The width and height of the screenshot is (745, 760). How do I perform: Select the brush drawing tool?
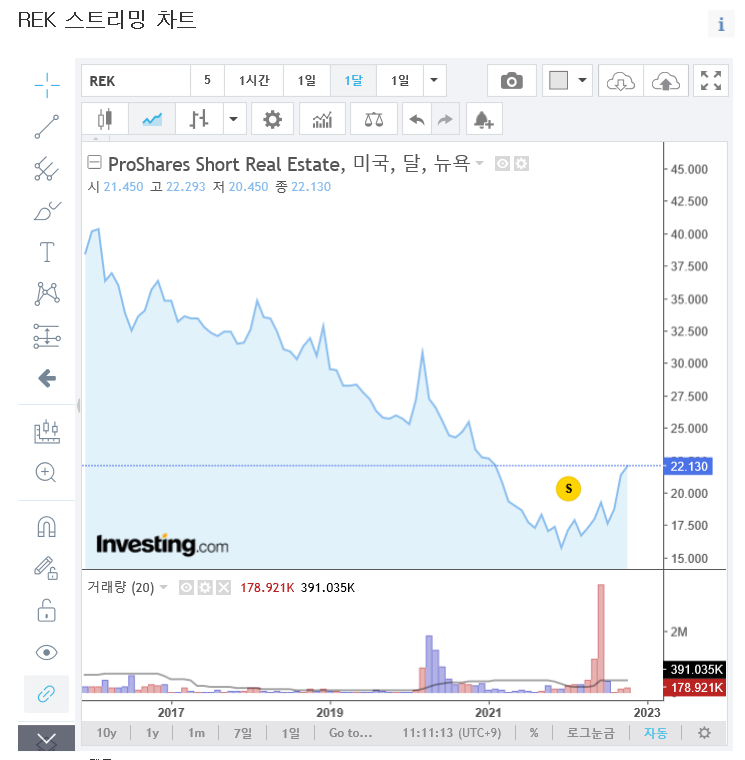pos(47,211)
